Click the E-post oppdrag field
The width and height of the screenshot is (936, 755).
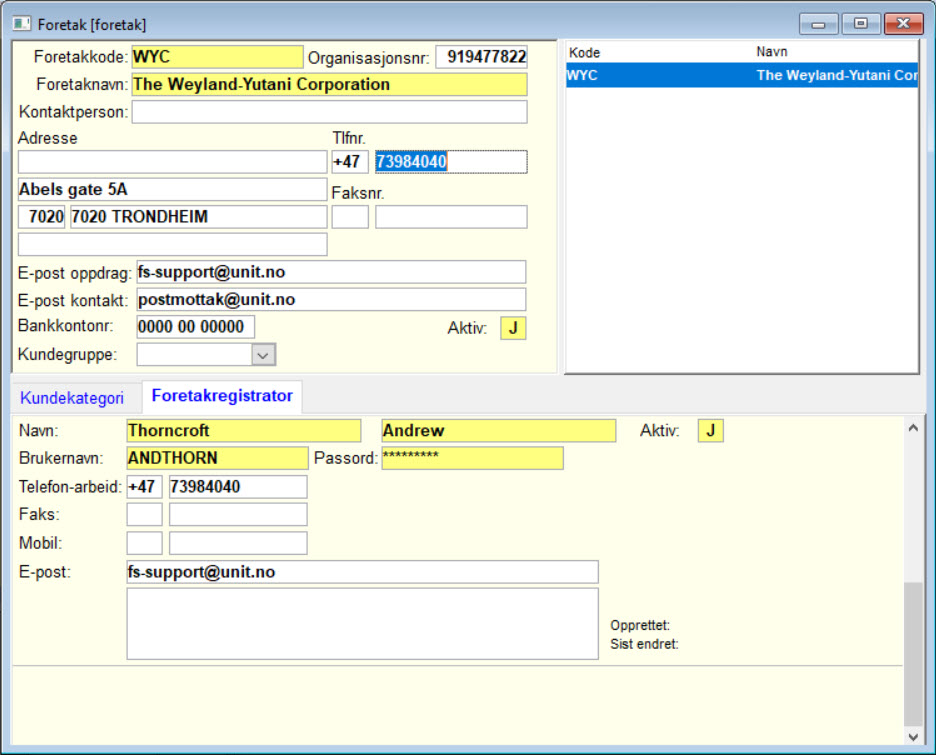coord(331,272)
